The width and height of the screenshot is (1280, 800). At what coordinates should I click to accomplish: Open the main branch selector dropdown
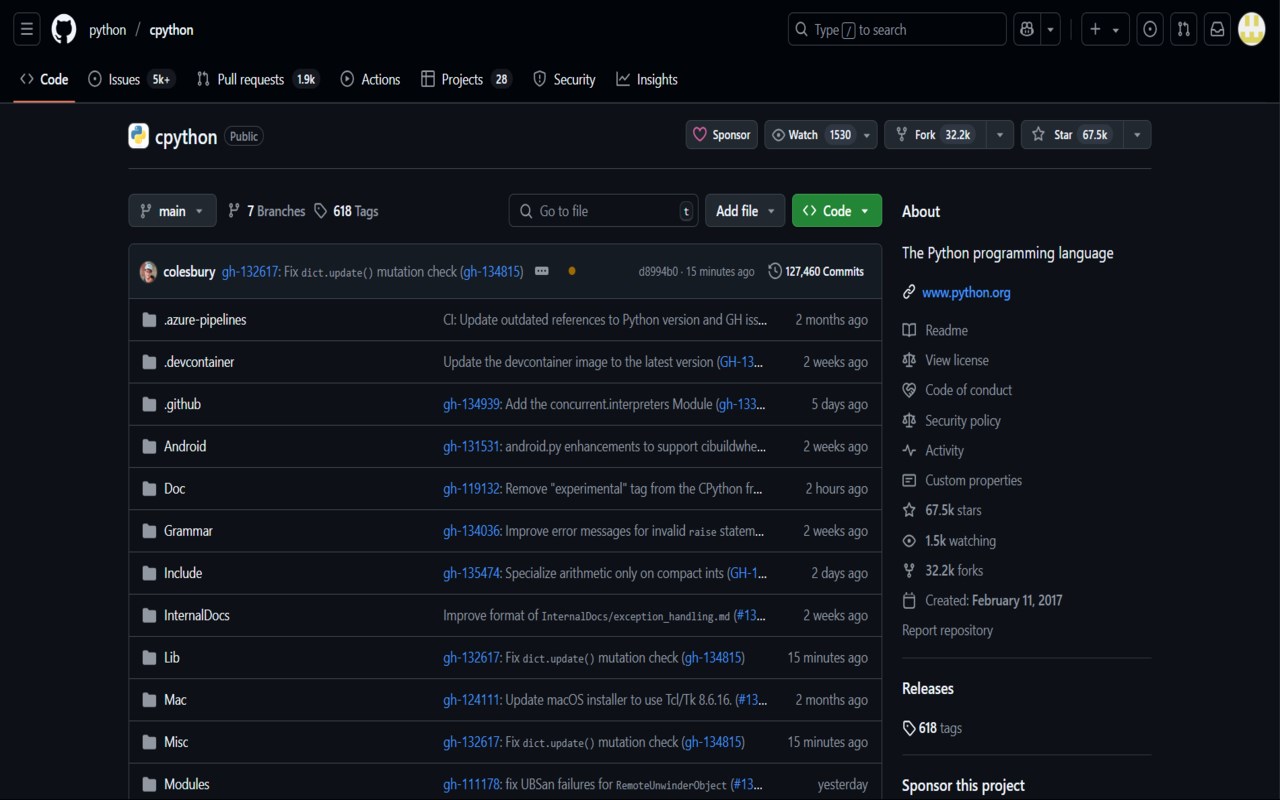[x=172, y=211]
